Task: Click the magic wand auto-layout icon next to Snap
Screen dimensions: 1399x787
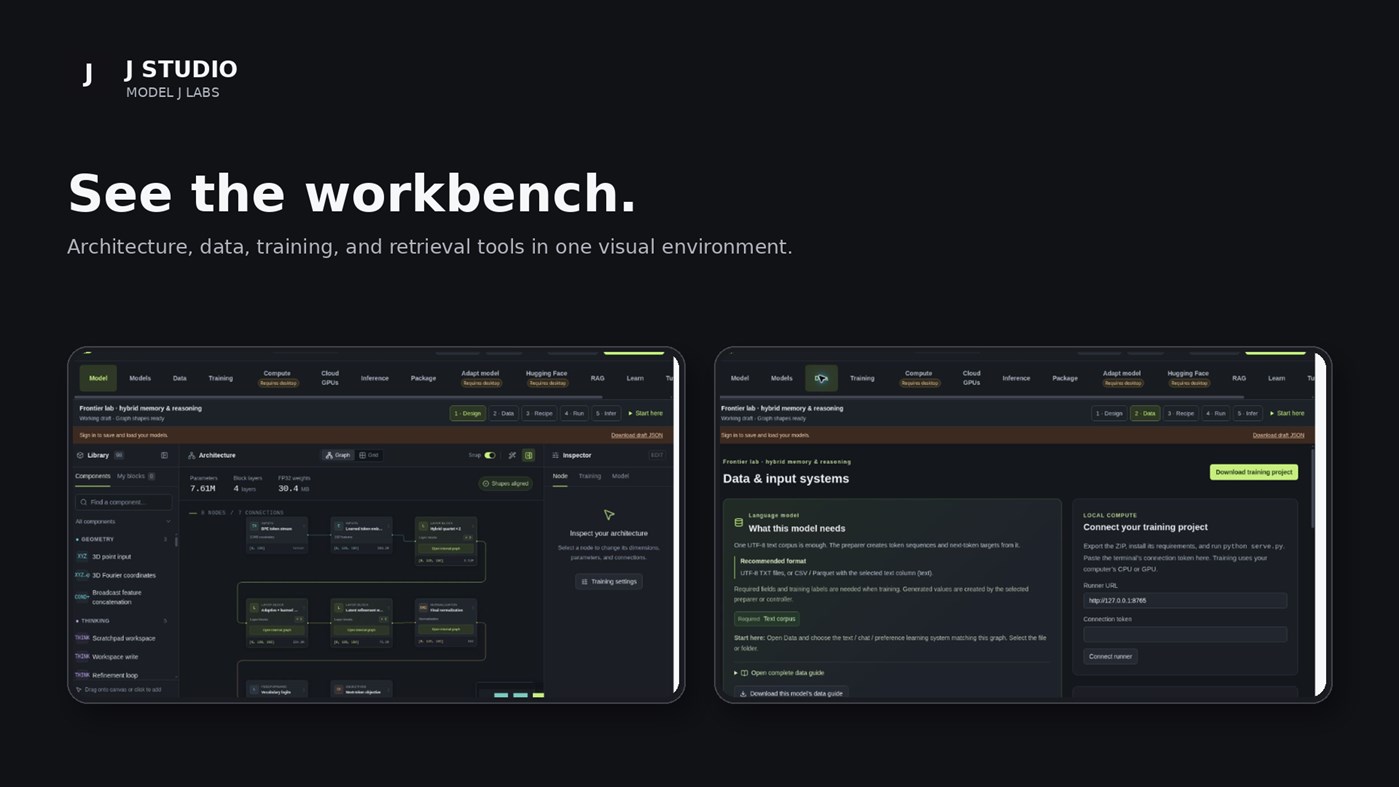Action: coord(512,455)
